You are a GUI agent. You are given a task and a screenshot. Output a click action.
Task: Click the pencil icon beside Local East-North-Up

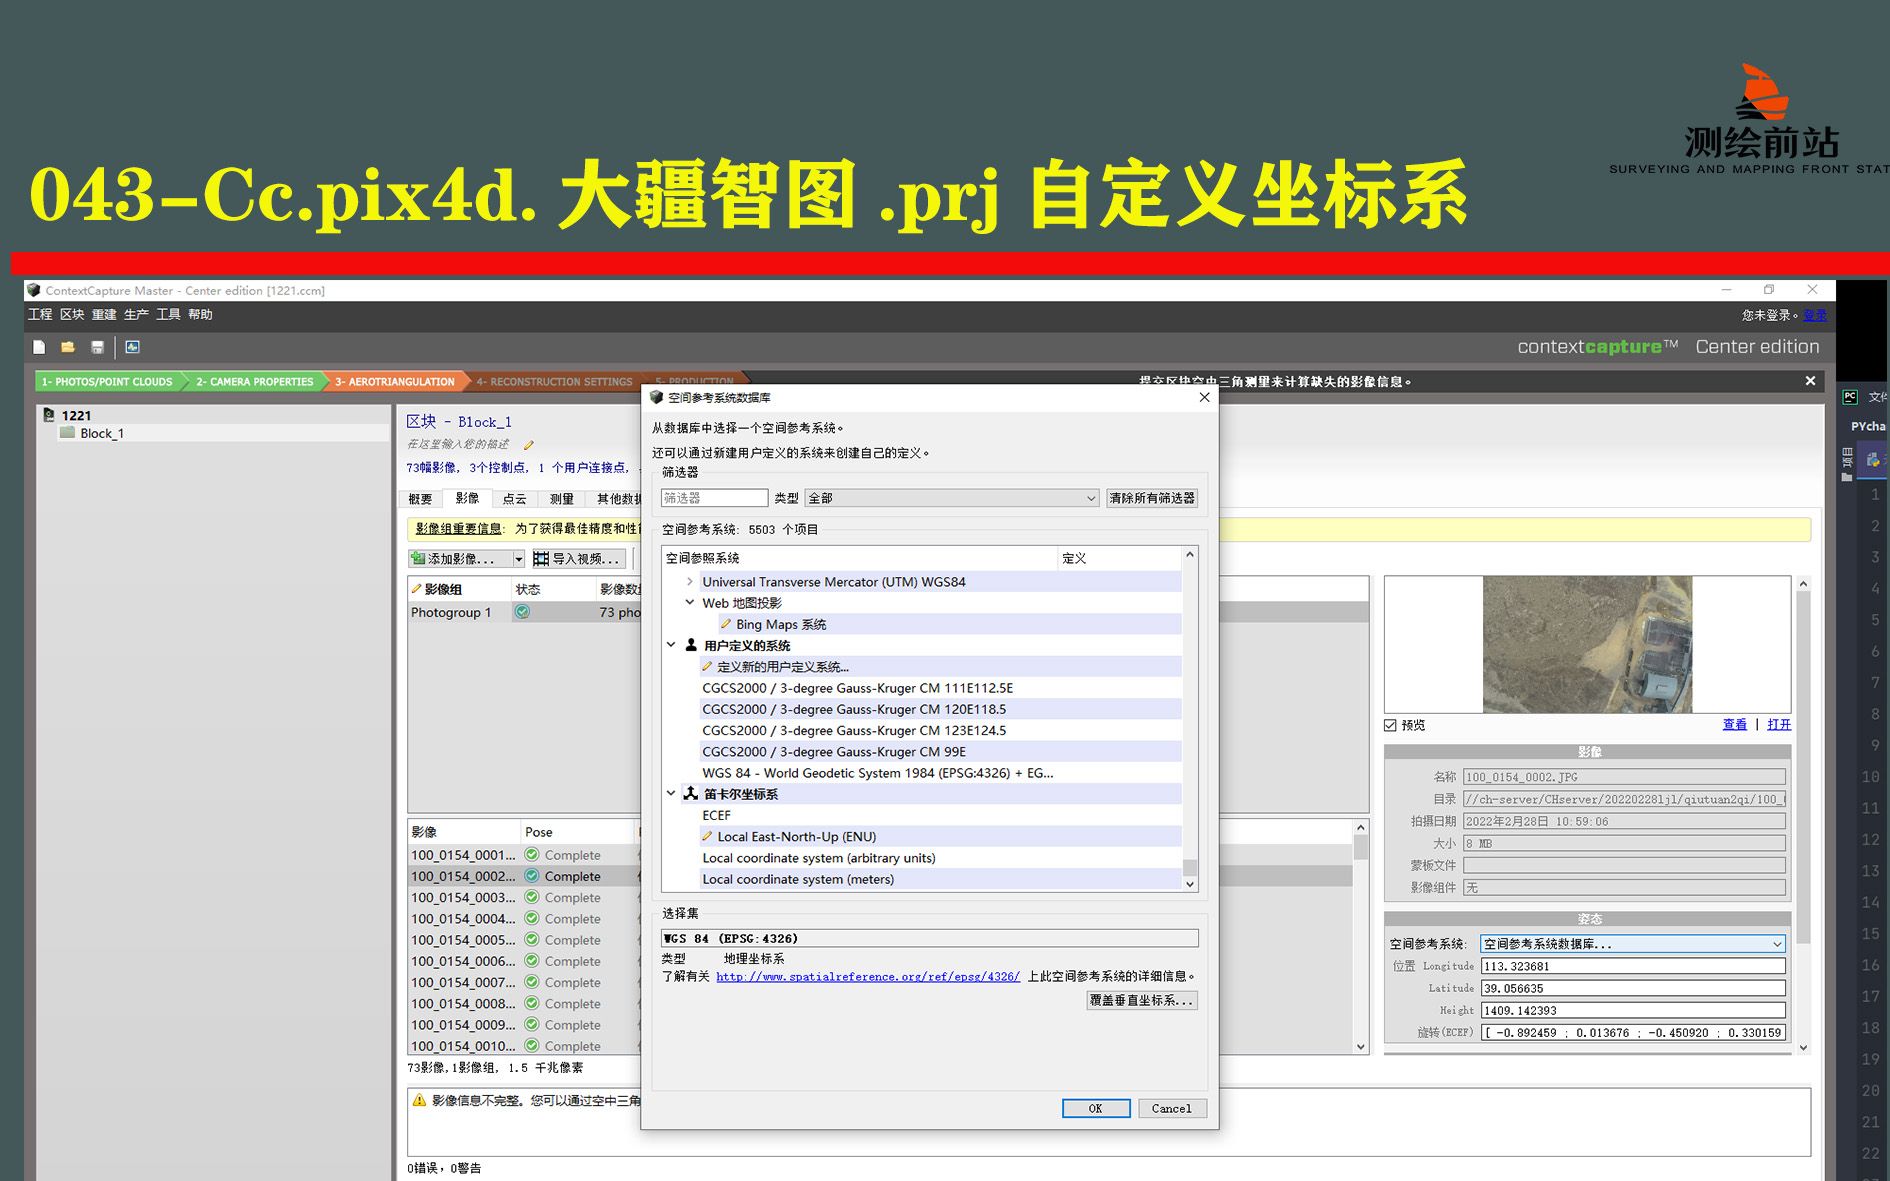pyautogui.click(x=707, y=836)
